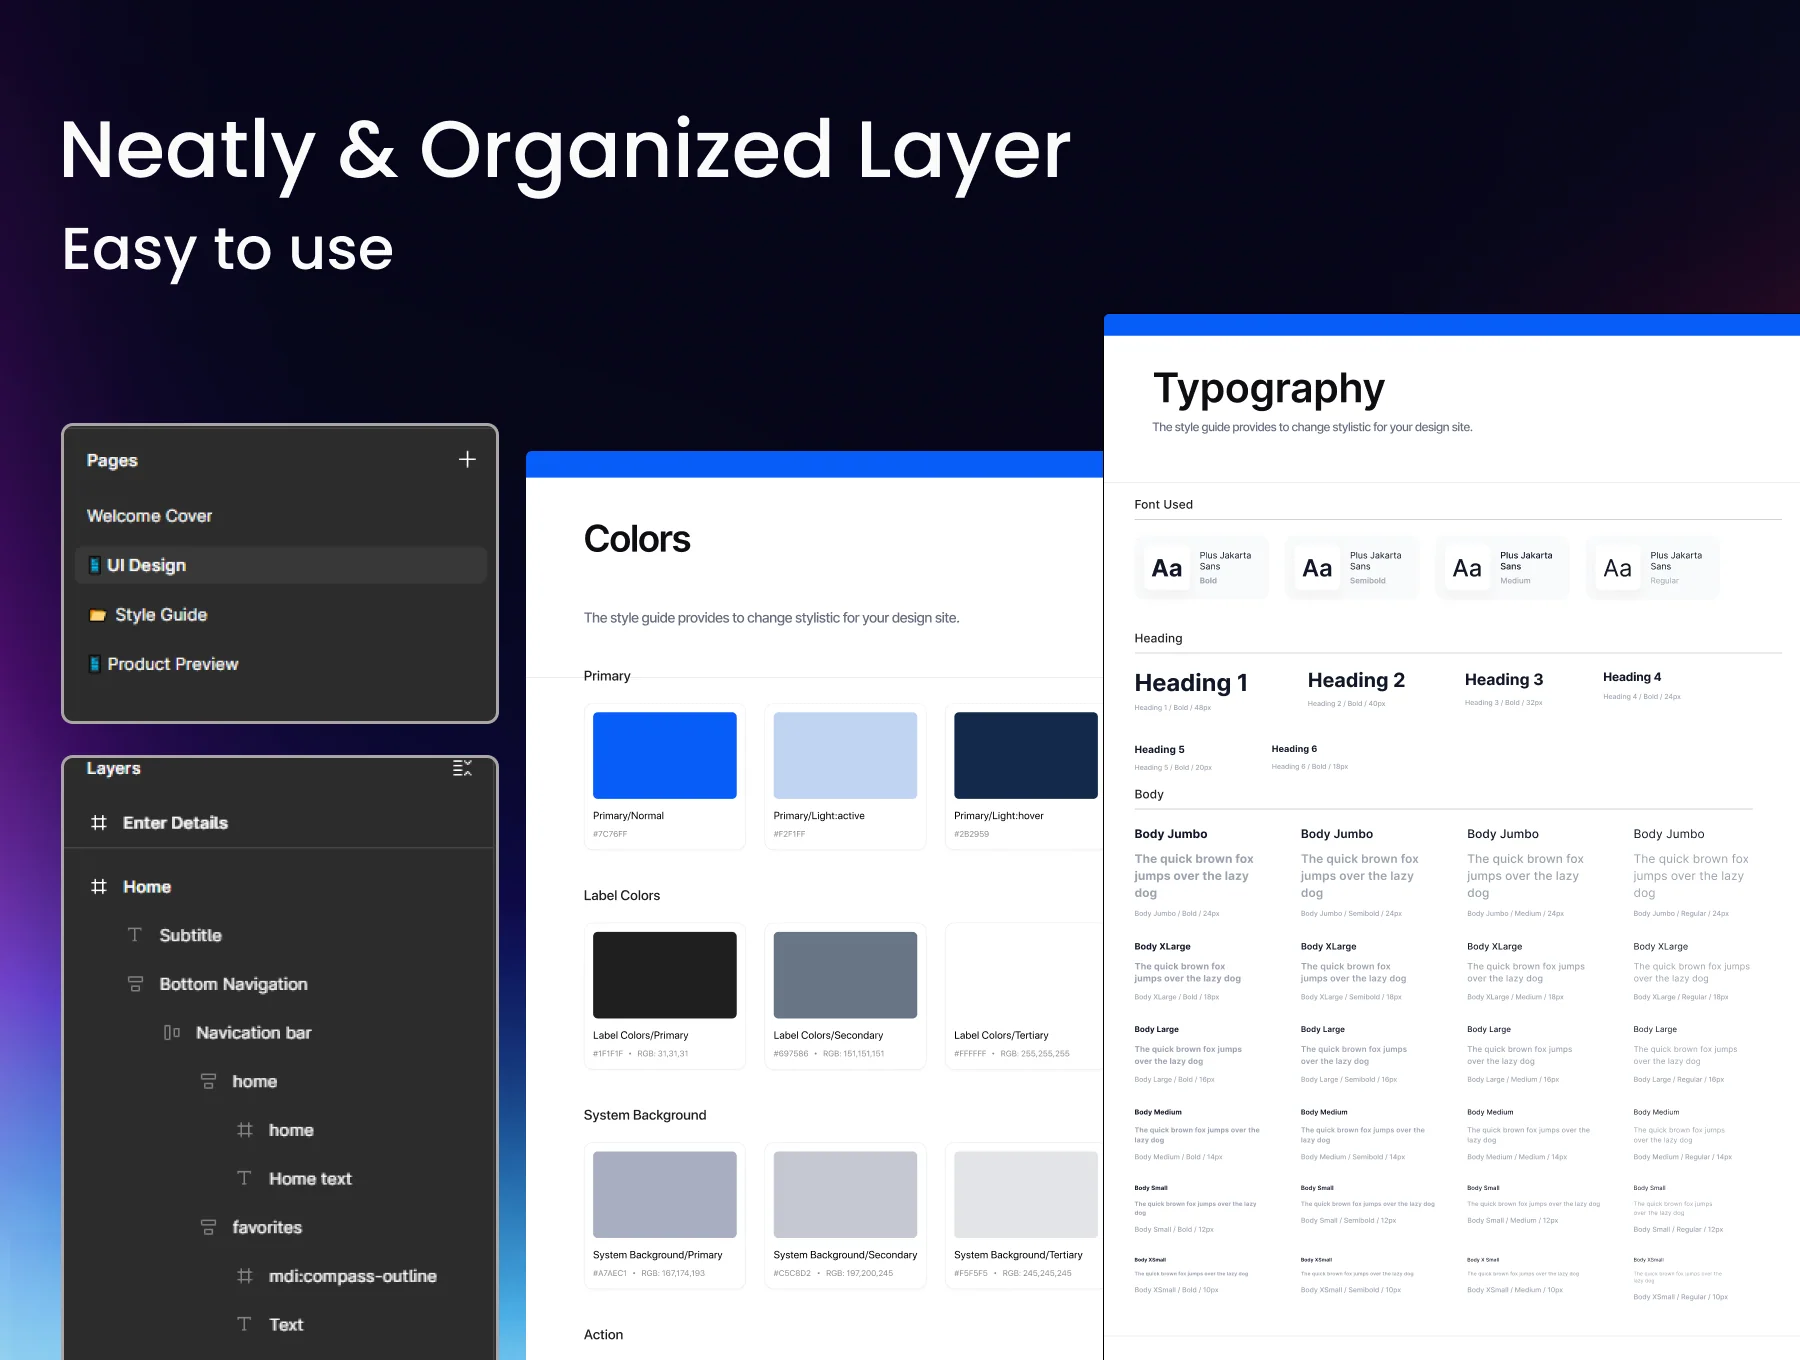This screenshot has height=1360, width=1800.
Task: Click the Heading 6 sample text
Action: click(1294, 749)
